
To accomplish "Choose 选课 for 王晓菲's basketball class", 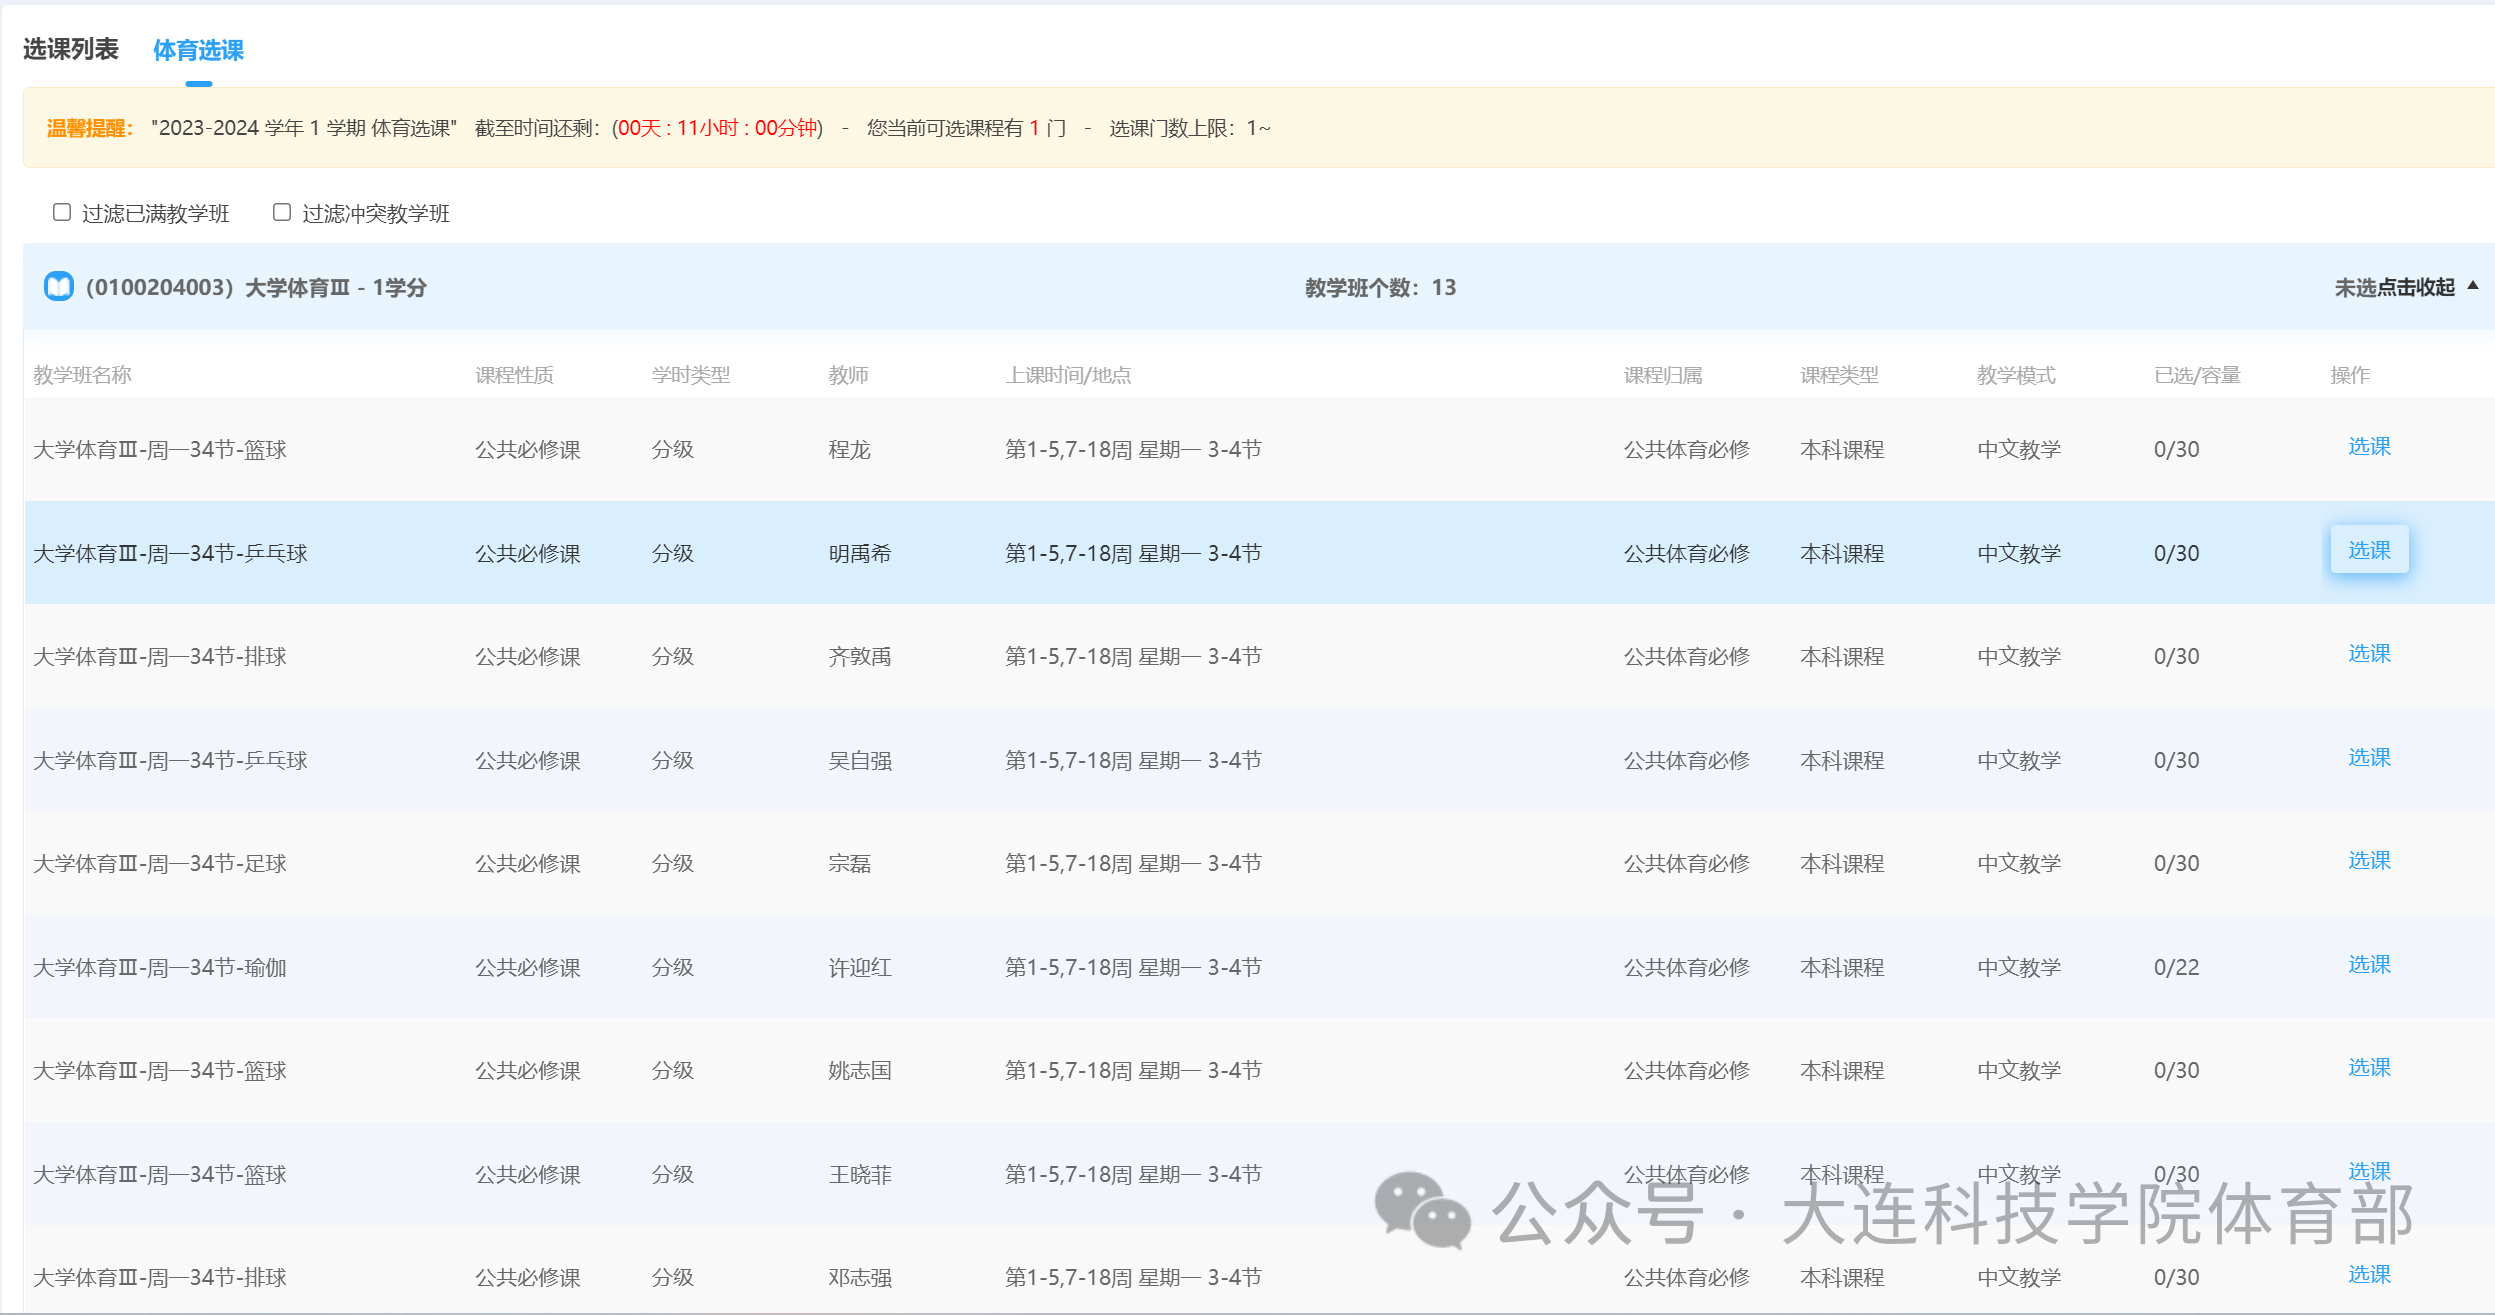I will pos(2368,1171).
